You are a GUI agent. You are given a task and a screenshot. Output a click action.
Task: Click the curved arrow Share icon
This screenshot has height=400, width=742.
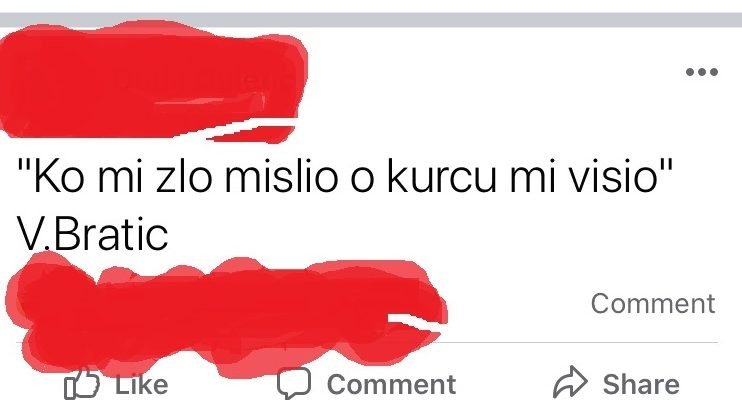tap(570, 382)
